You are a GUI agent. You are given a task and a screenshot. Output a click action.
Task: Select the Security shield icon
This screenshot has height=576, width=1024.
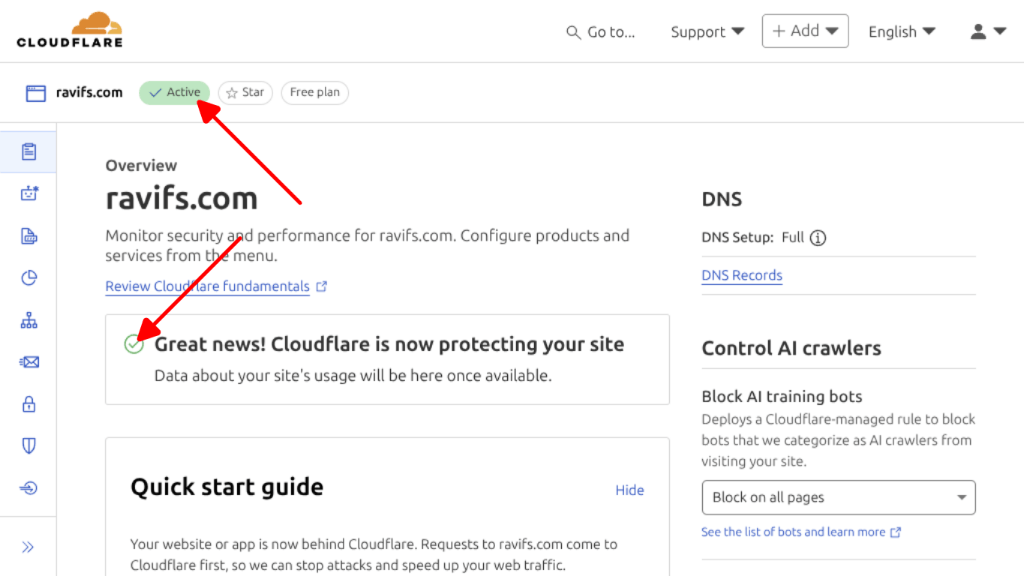(x=30, y=446)
